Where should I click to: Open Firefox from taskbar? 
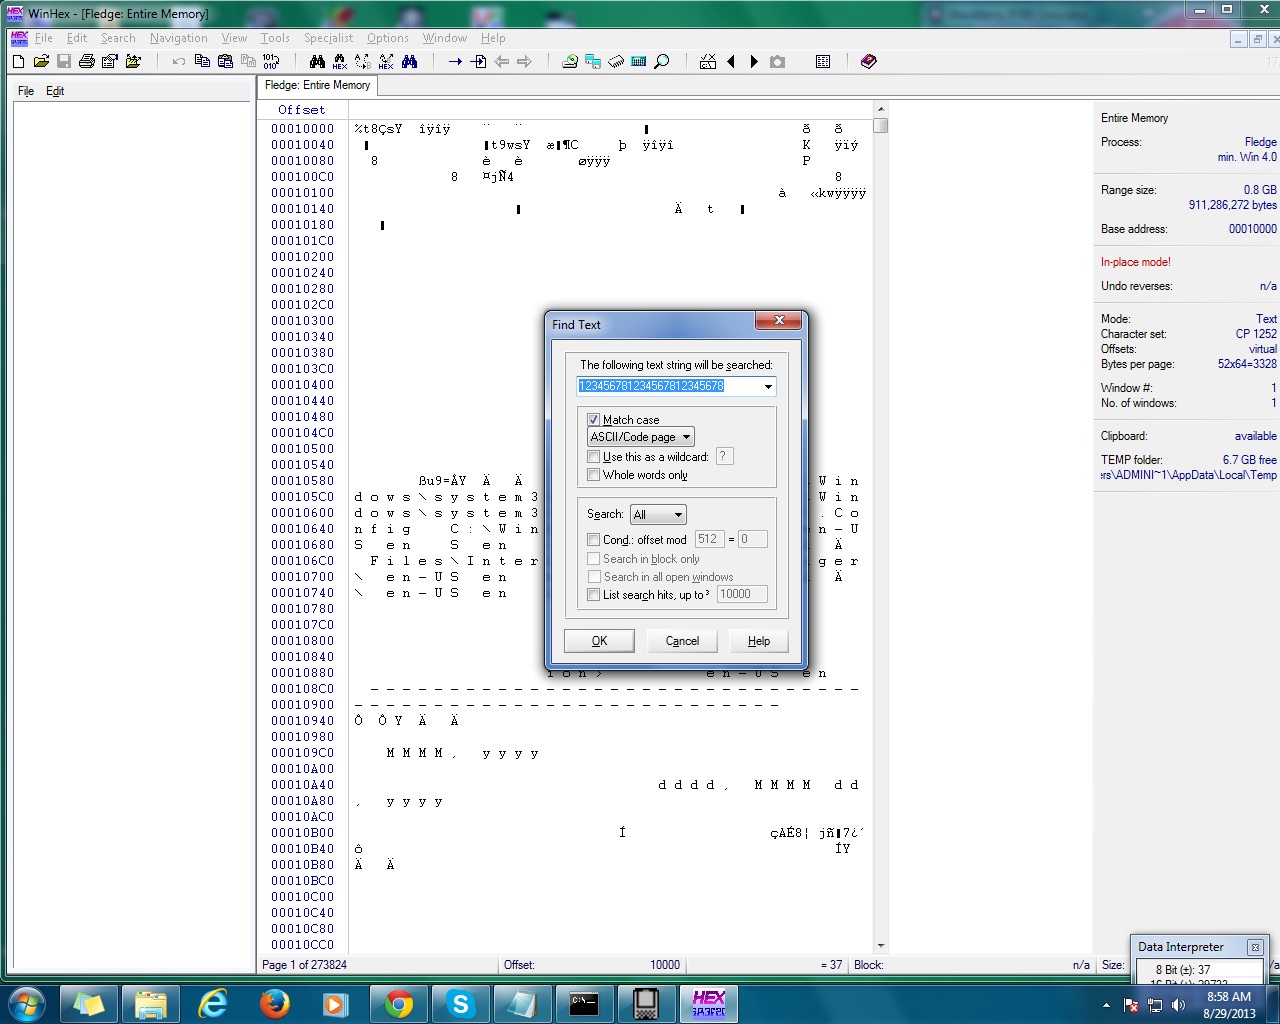[x=274, y=1003]
